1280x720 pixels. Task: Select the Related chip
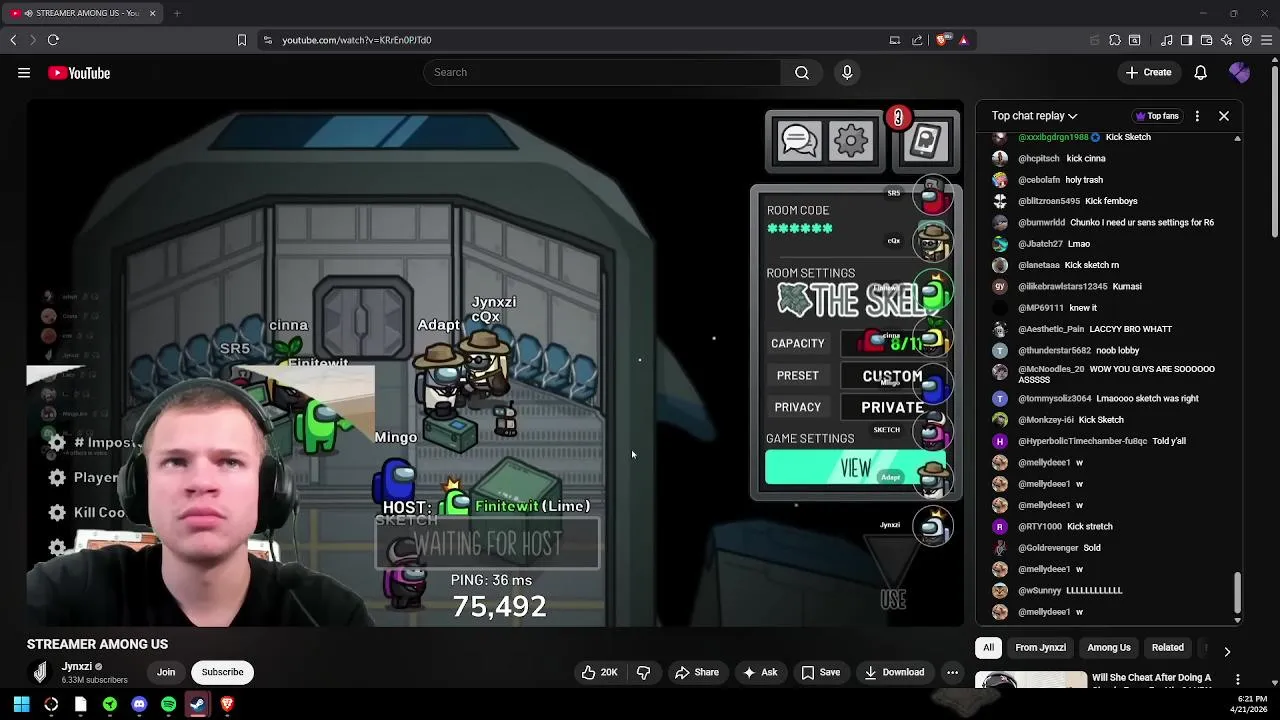[1167, 648]
